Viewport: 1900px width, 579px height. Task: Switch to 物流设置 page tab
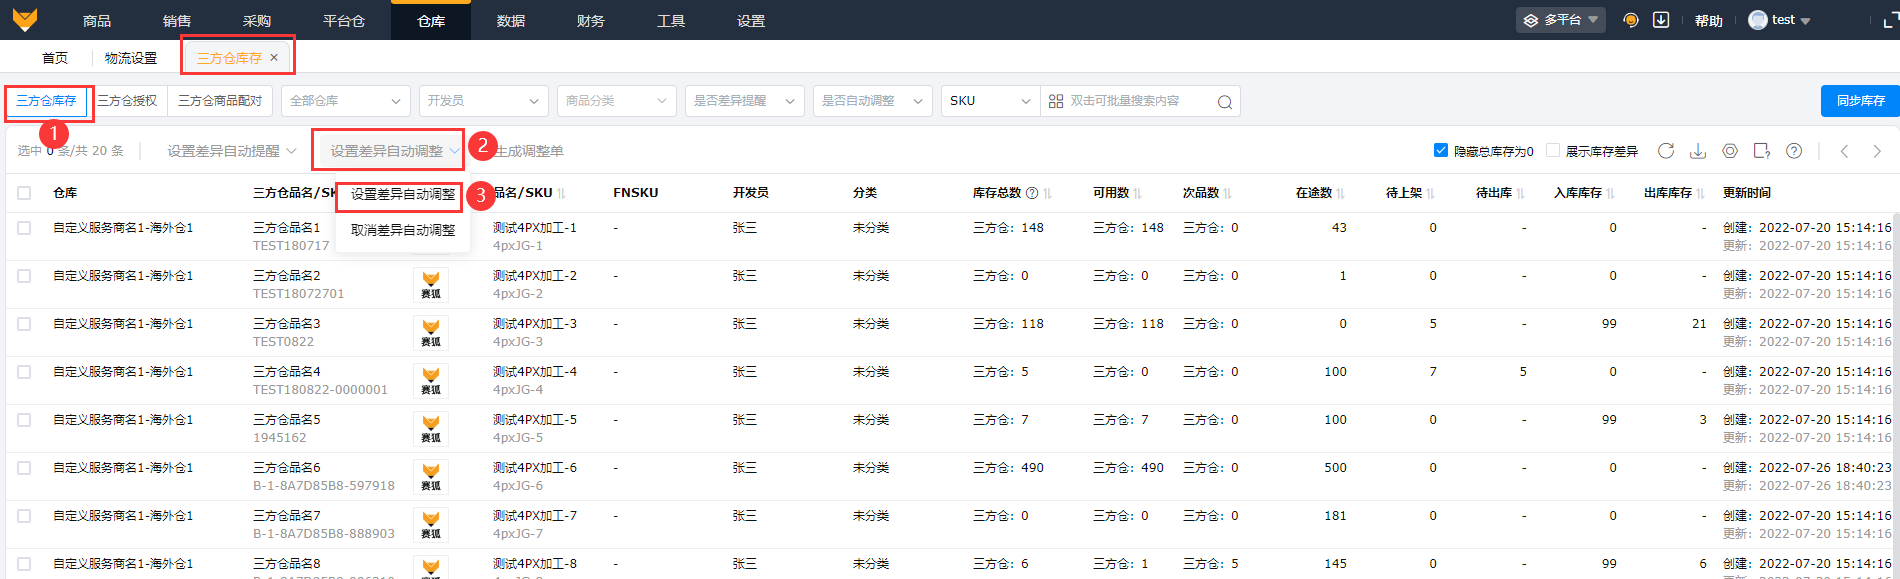pos(131,58)
